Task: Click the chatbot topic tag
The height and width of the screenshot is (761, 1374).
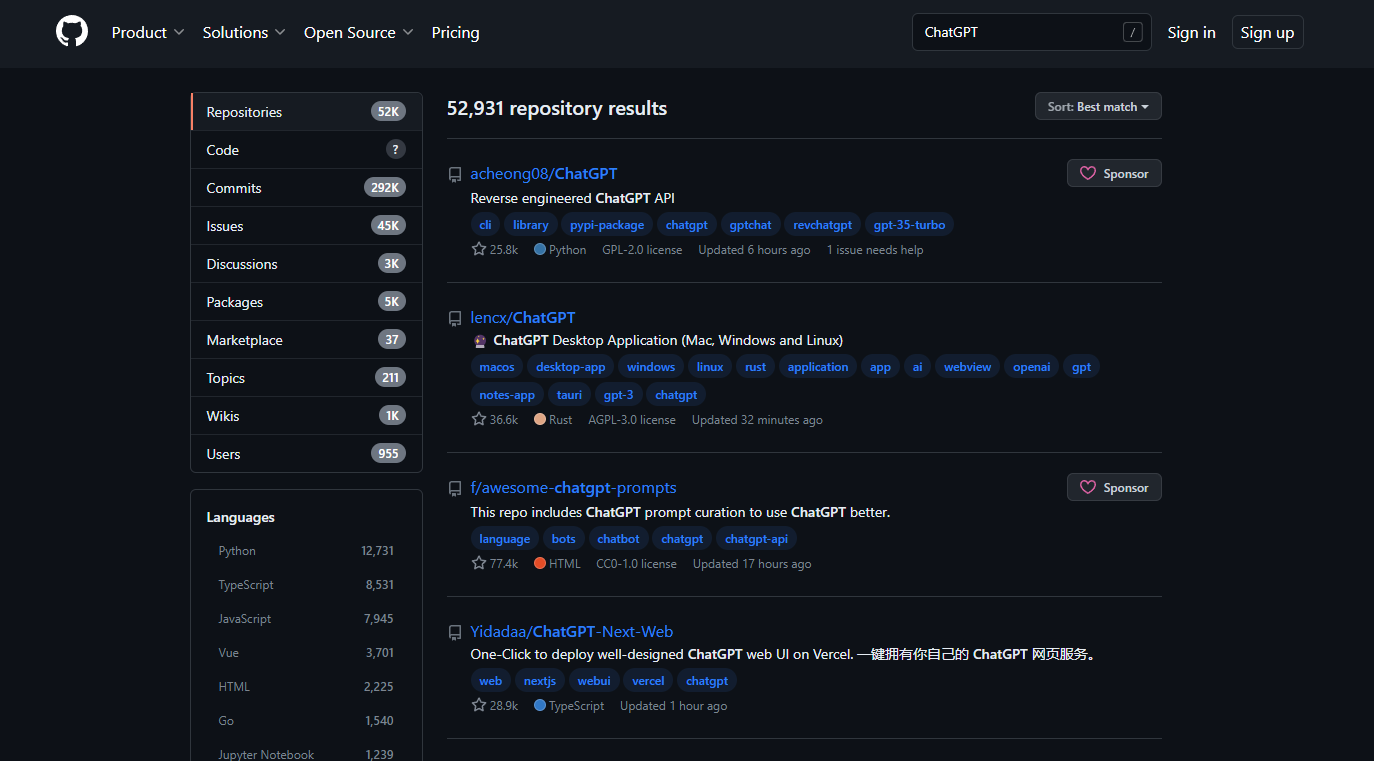Action: [618, 539]
